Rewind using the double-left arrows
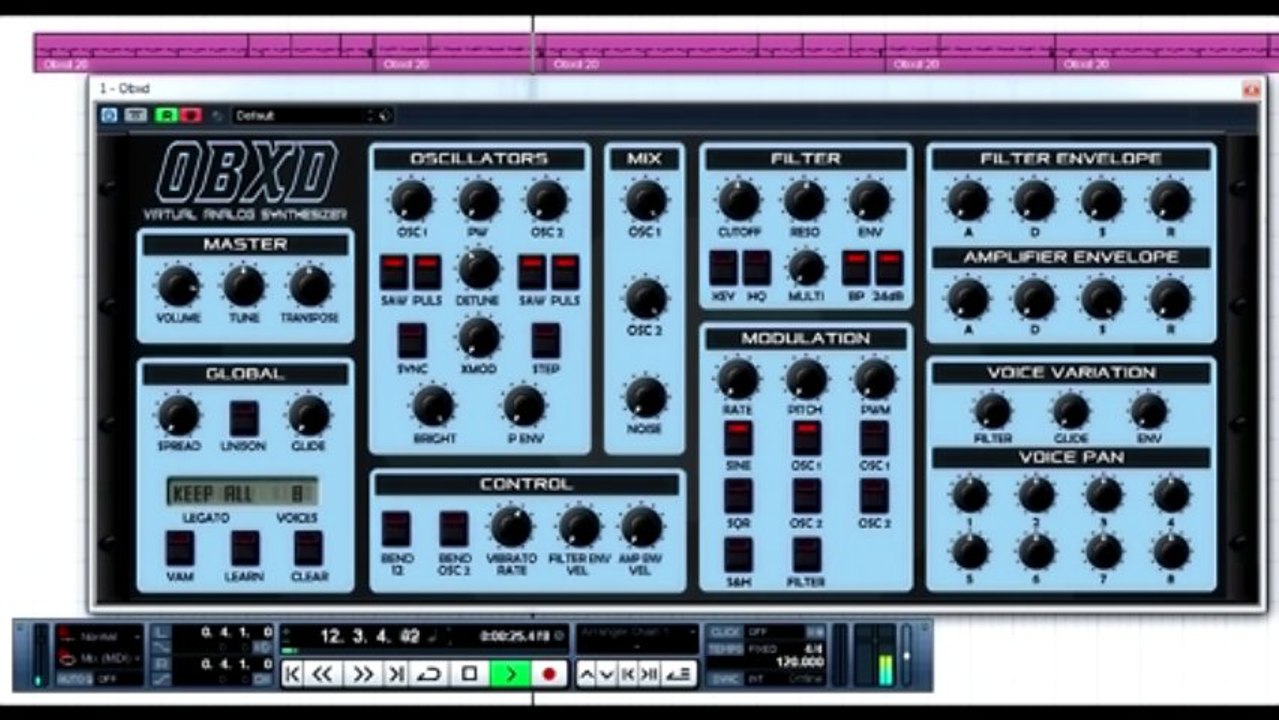The width and height of the screenshot is (1279, 720). (x=323, y=674)
